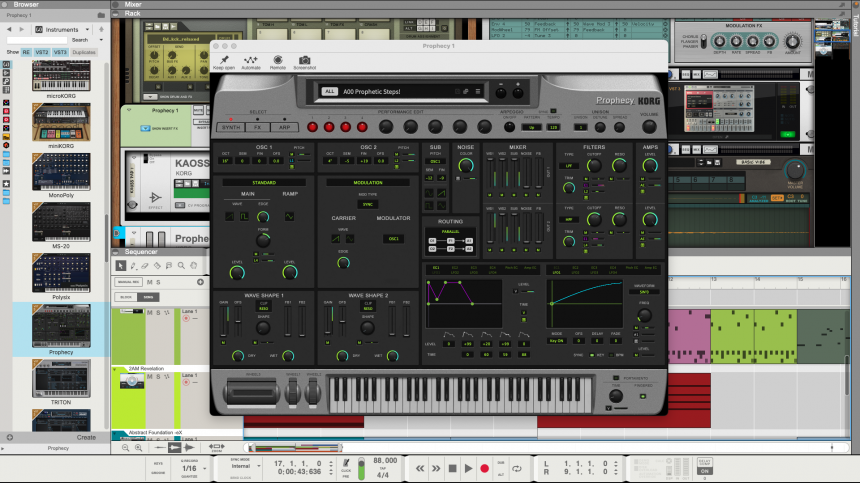860x483 pixels.
Task: Toggle the VST3 filter in browser
Action: pyautogui.click(x=60, y=52)
